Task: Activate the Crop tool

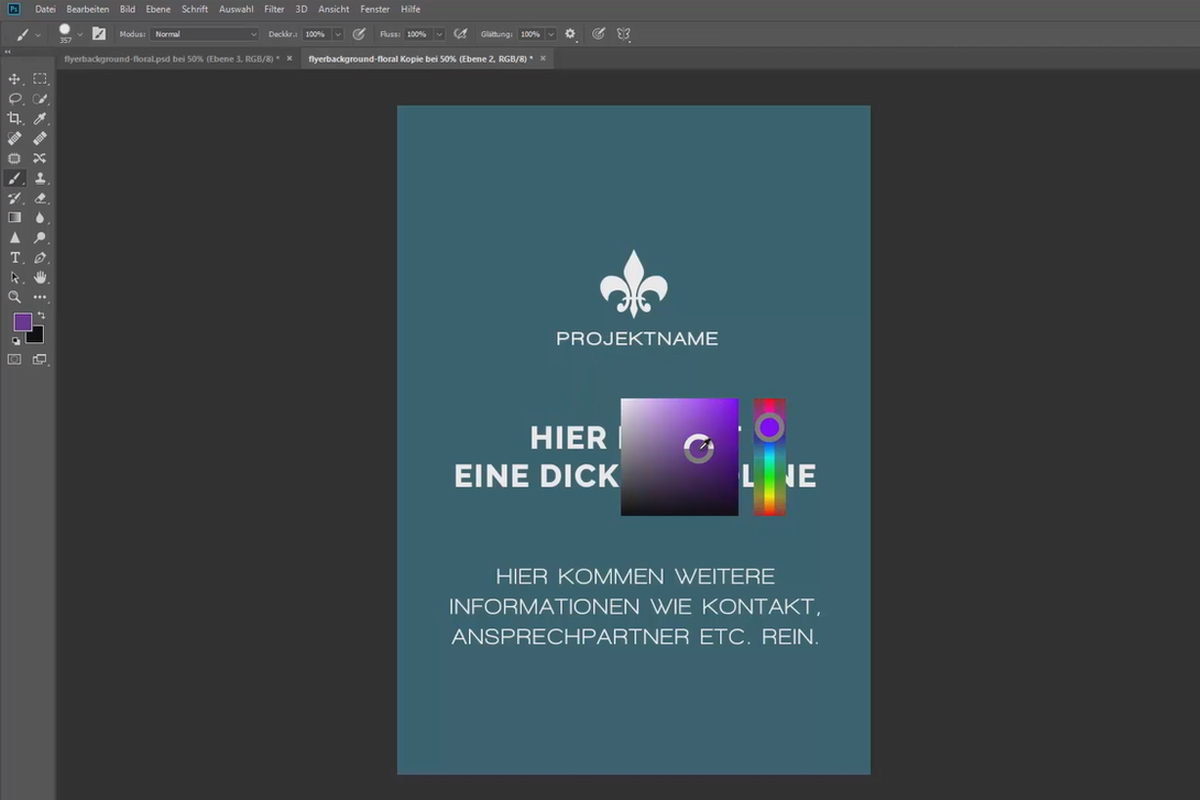Action: click(14, 119)
